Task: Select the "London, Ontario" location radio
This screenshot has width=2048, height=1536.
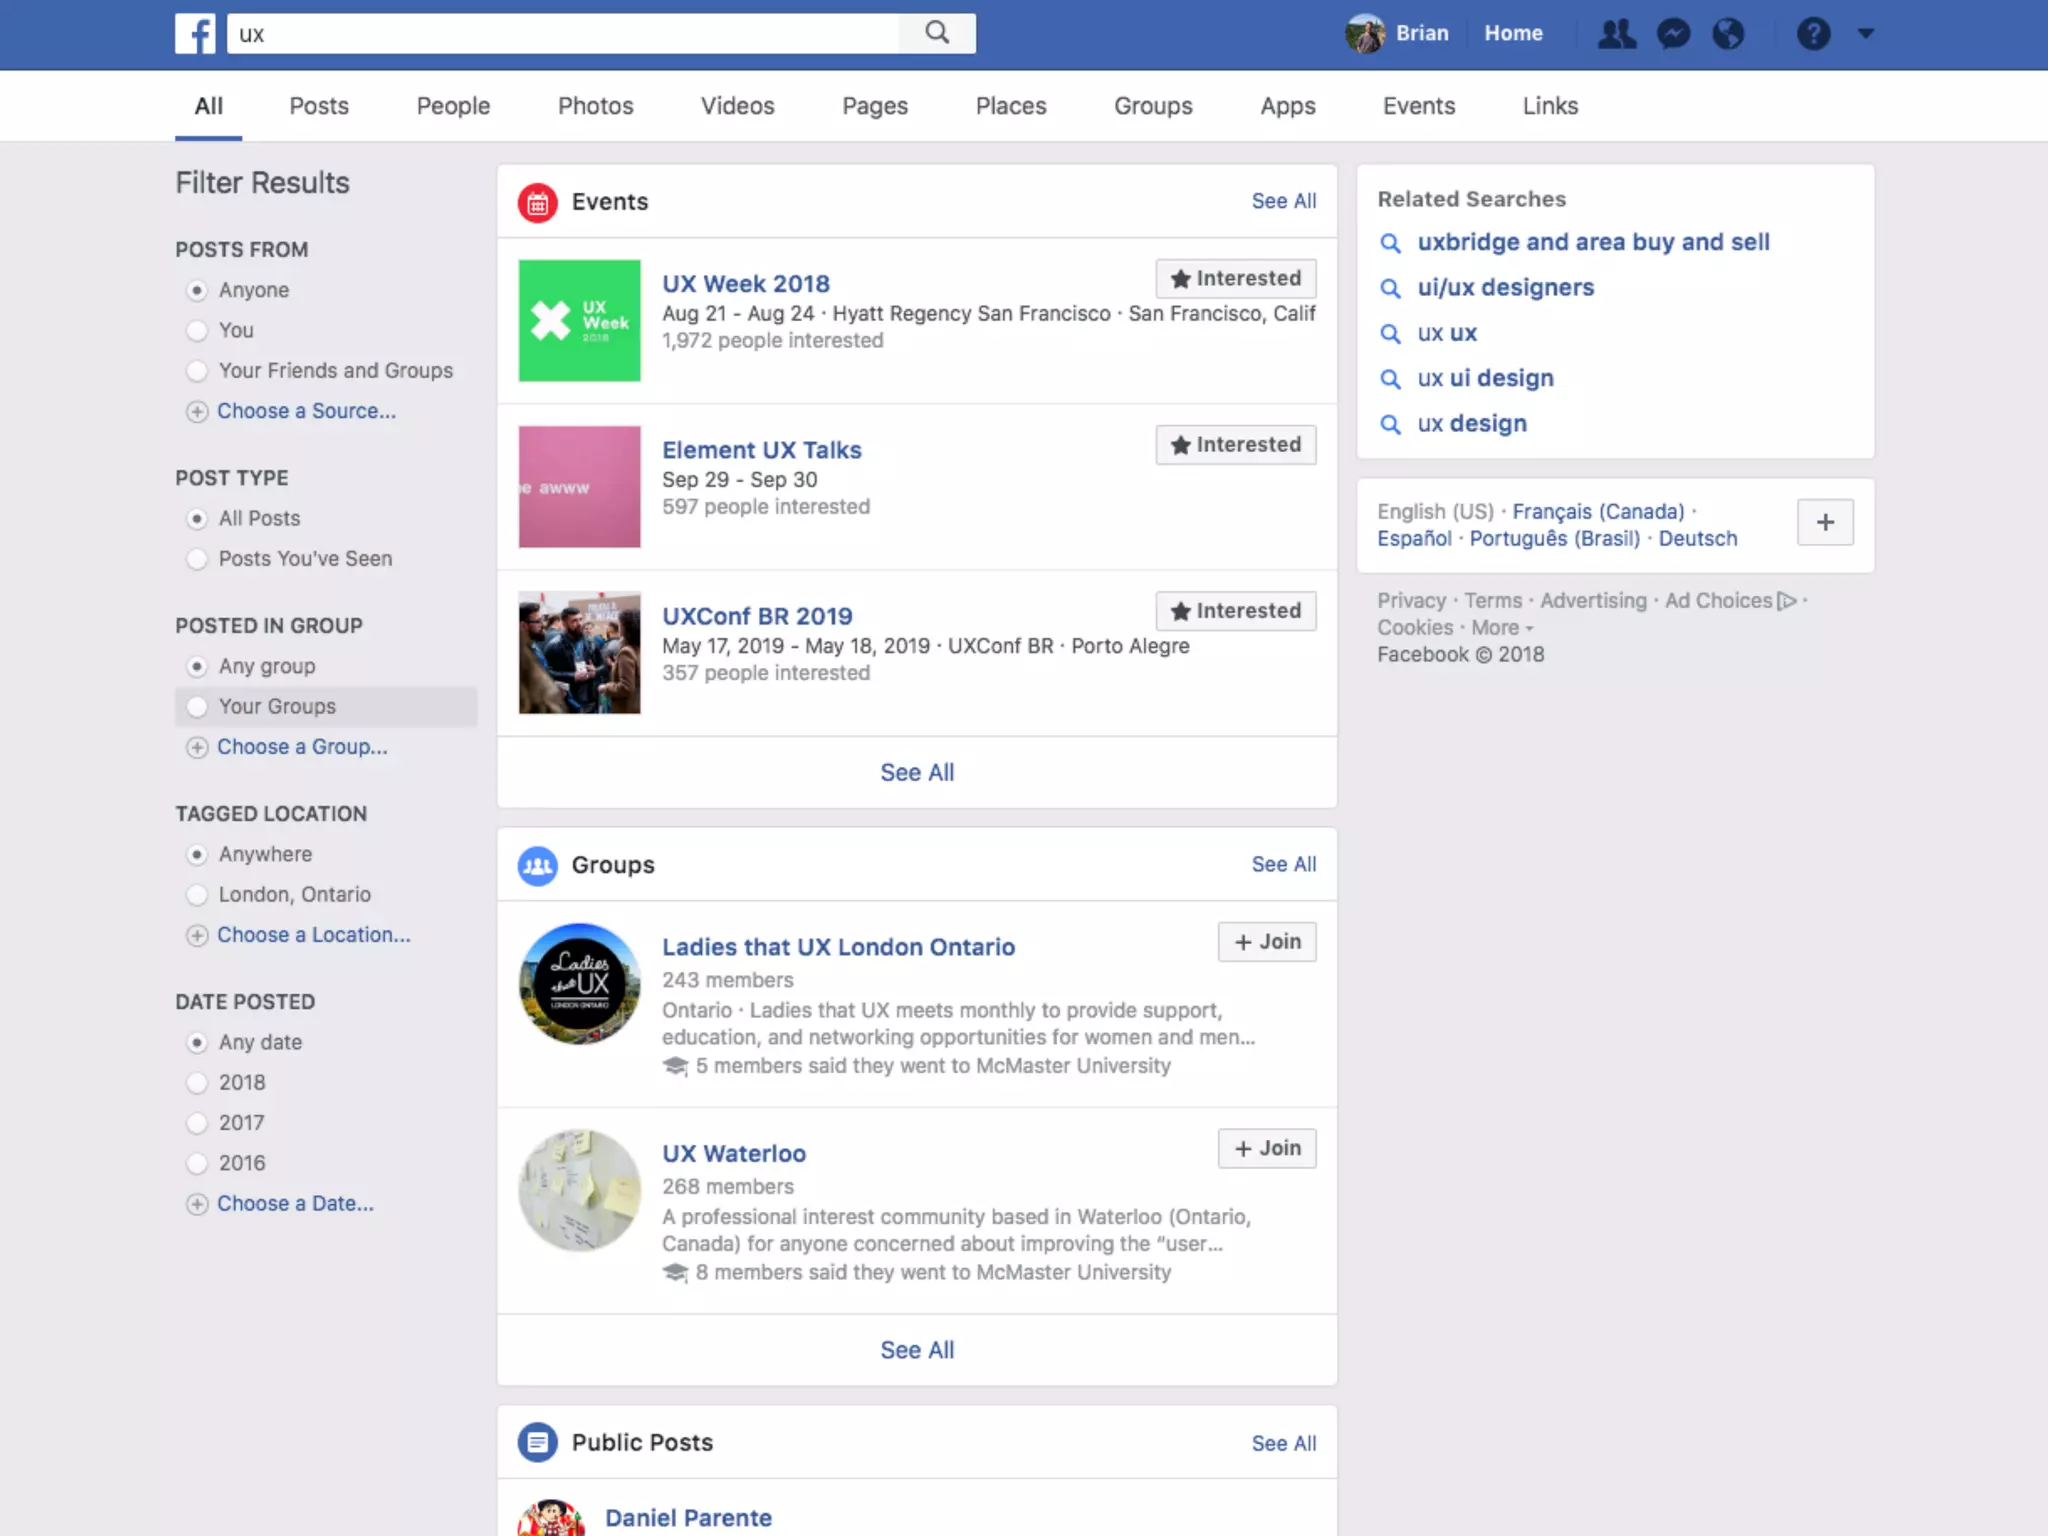Action: [198, 895]
